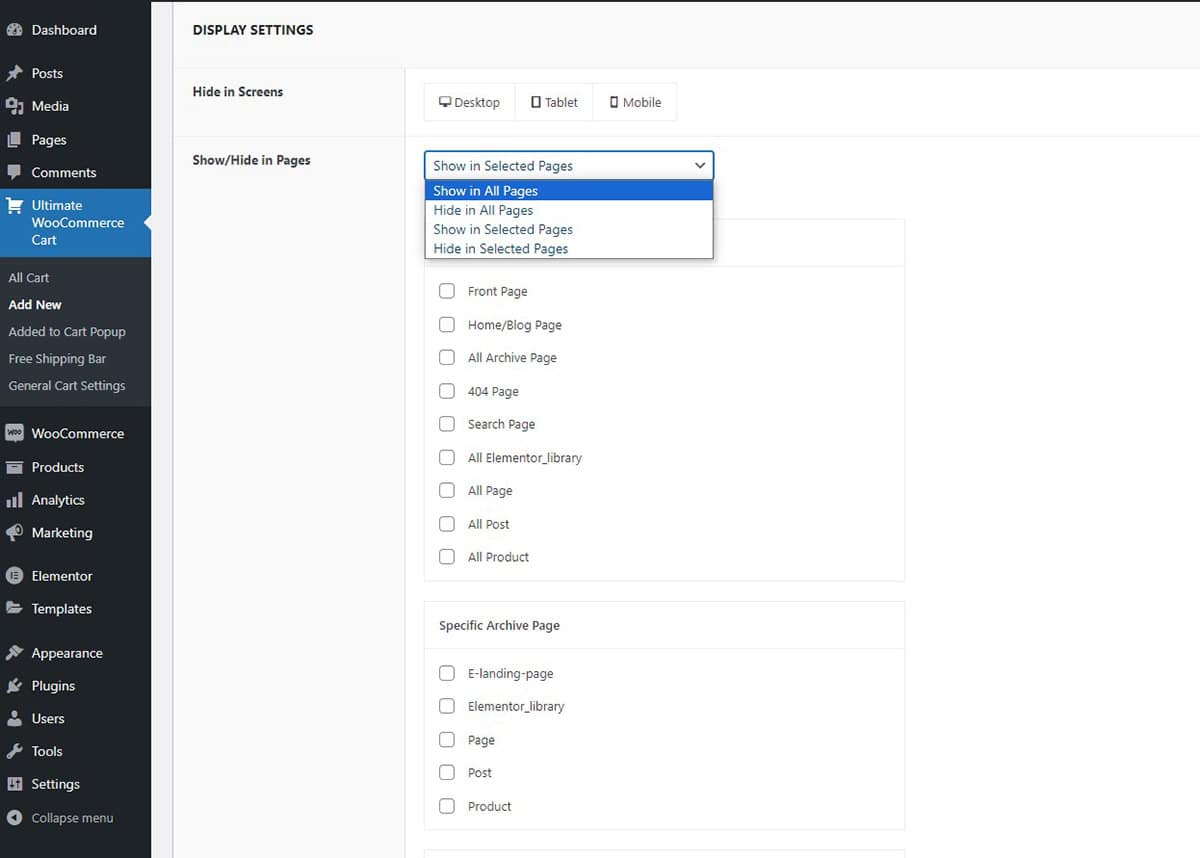Image resolution: width=1200 pixels, height=858 pixels.
Task: Click the Hide in Screens label
Action: click(x=238, y=92)
